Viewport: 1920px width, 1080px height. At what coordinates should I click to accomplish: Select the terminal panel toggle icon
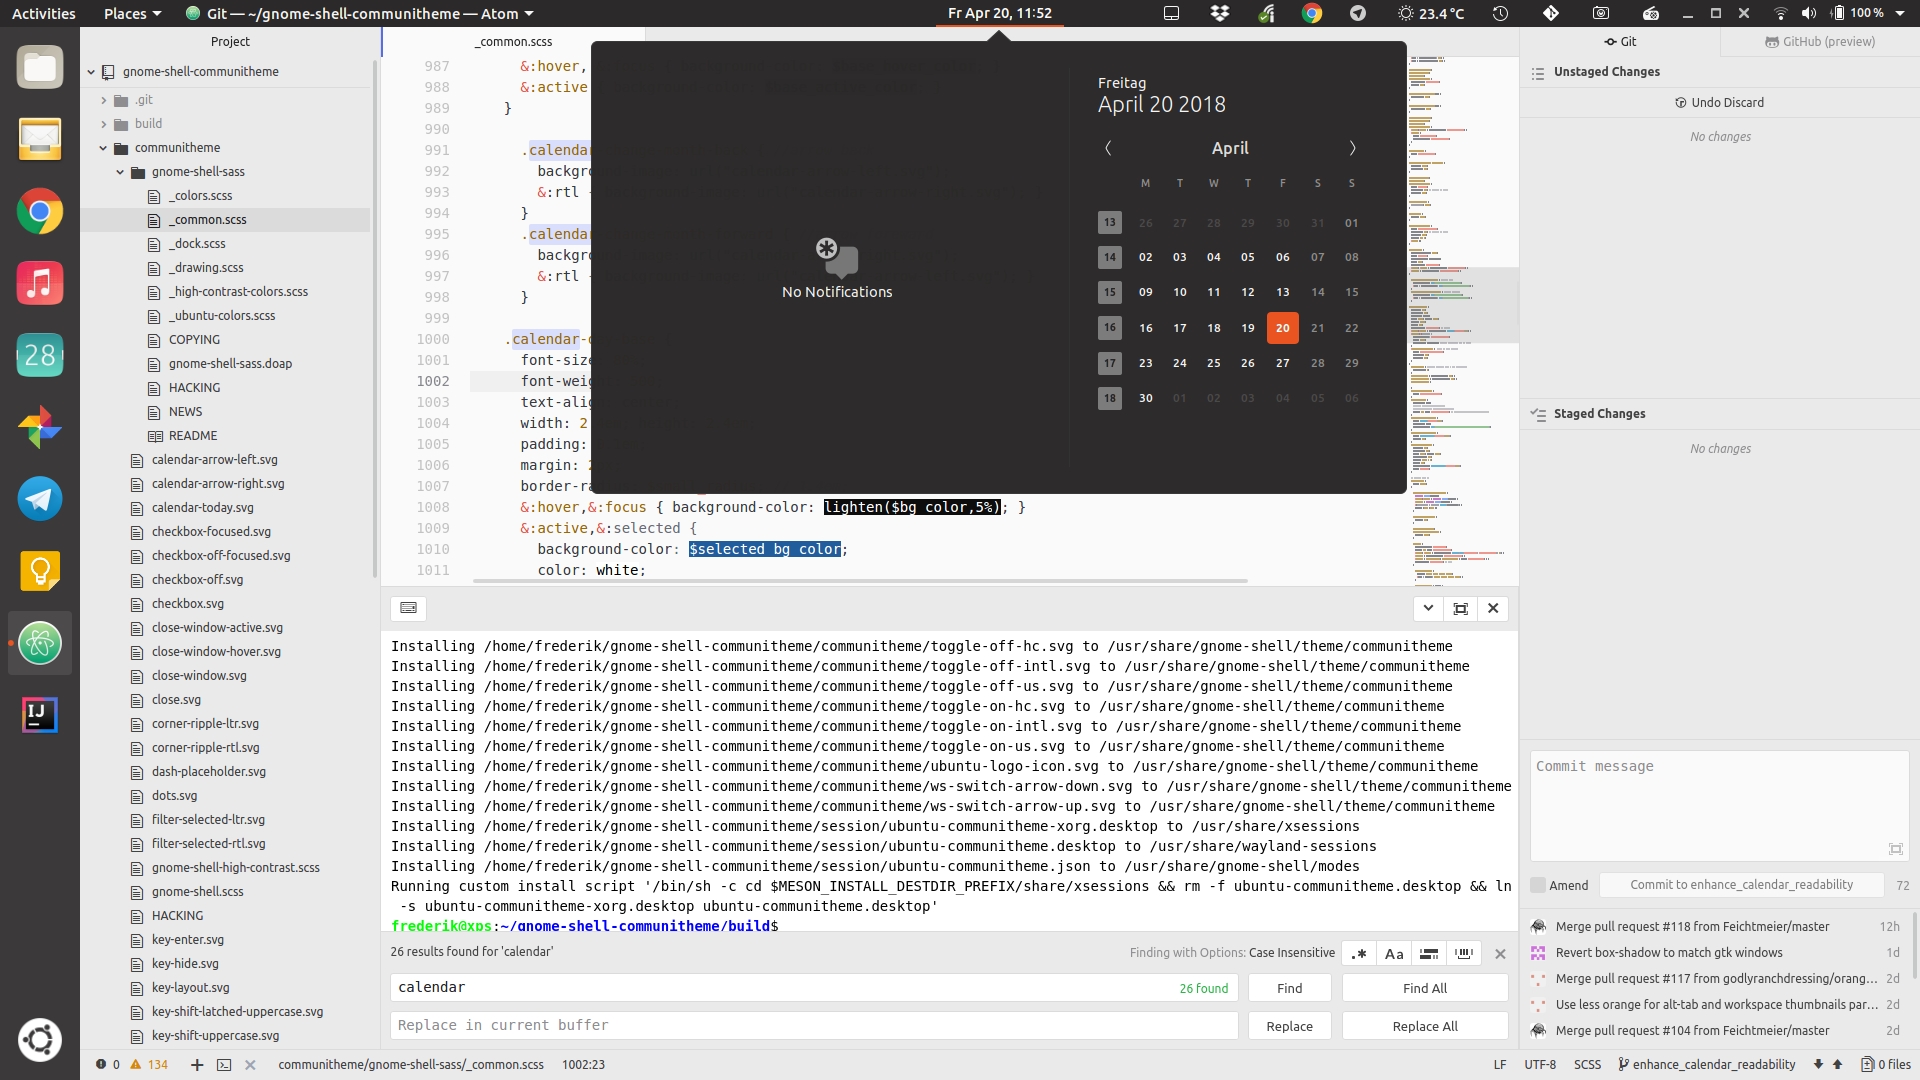point(407,608)
